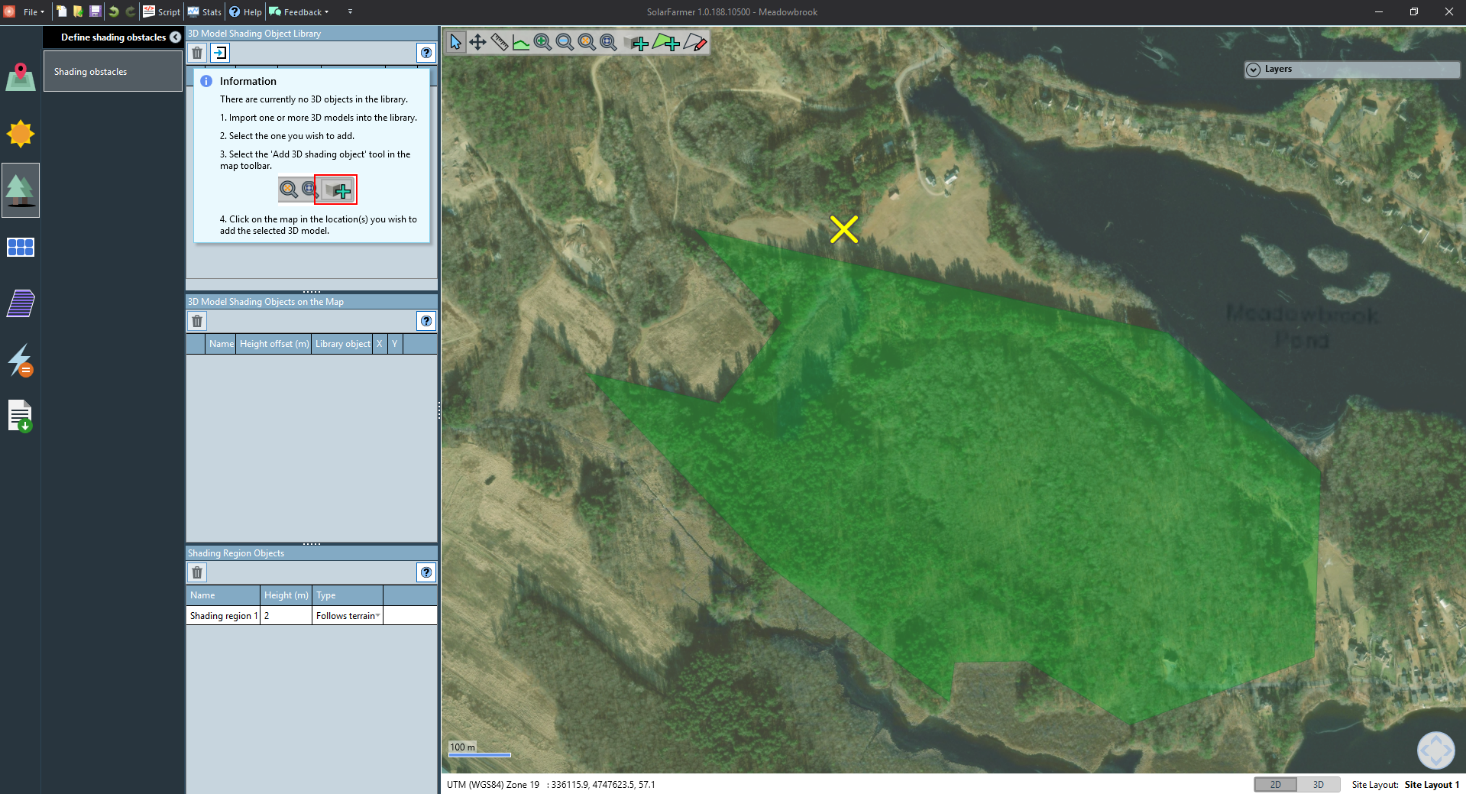
Task: Expand the Layers panel on the map
Action: [x=1253, y=69]
